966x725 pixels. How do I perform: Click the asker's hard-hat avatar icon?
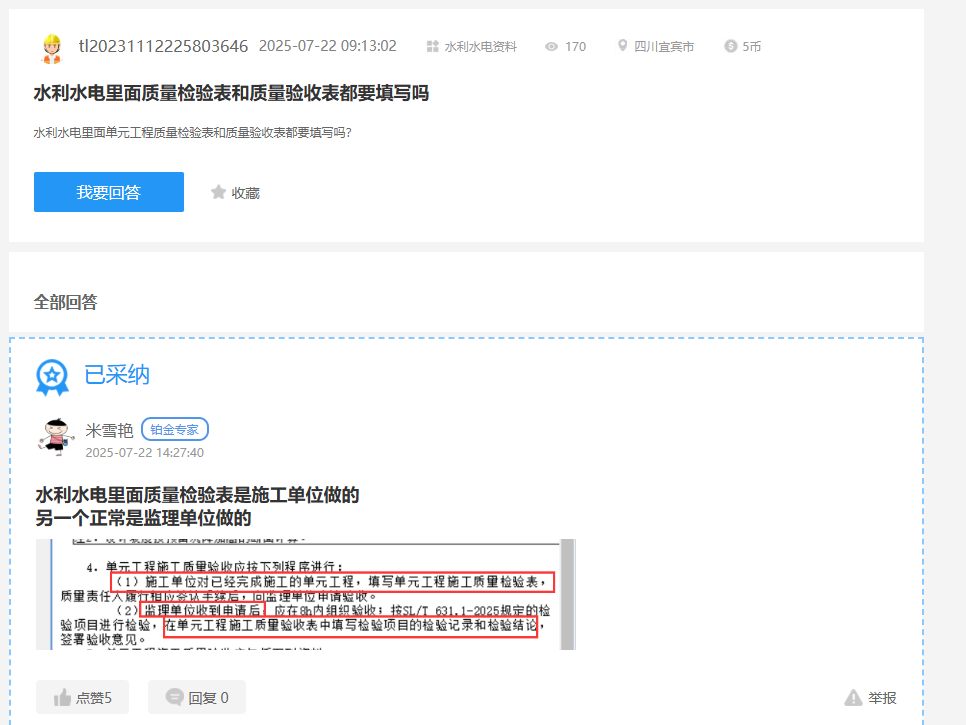51,47
